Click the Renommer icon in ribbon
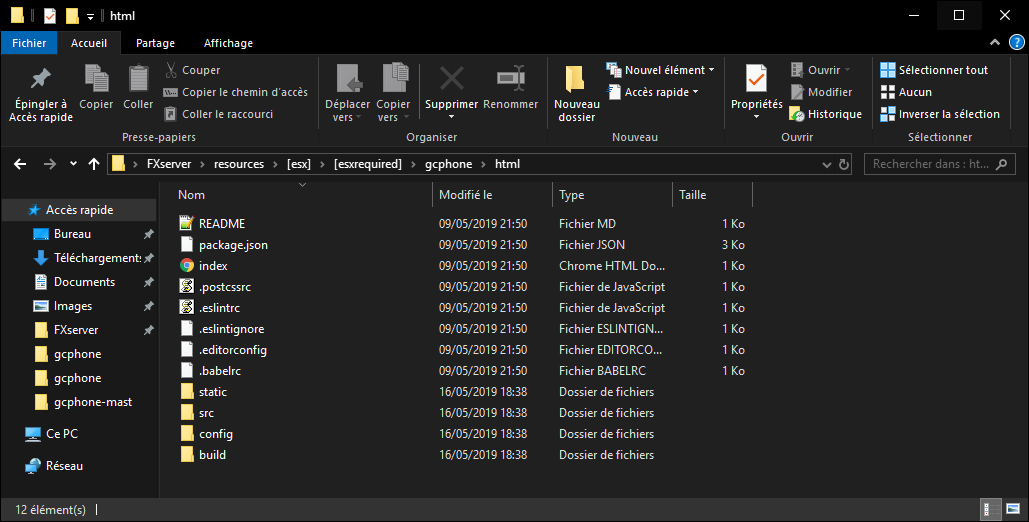 [x=510, y=80]
